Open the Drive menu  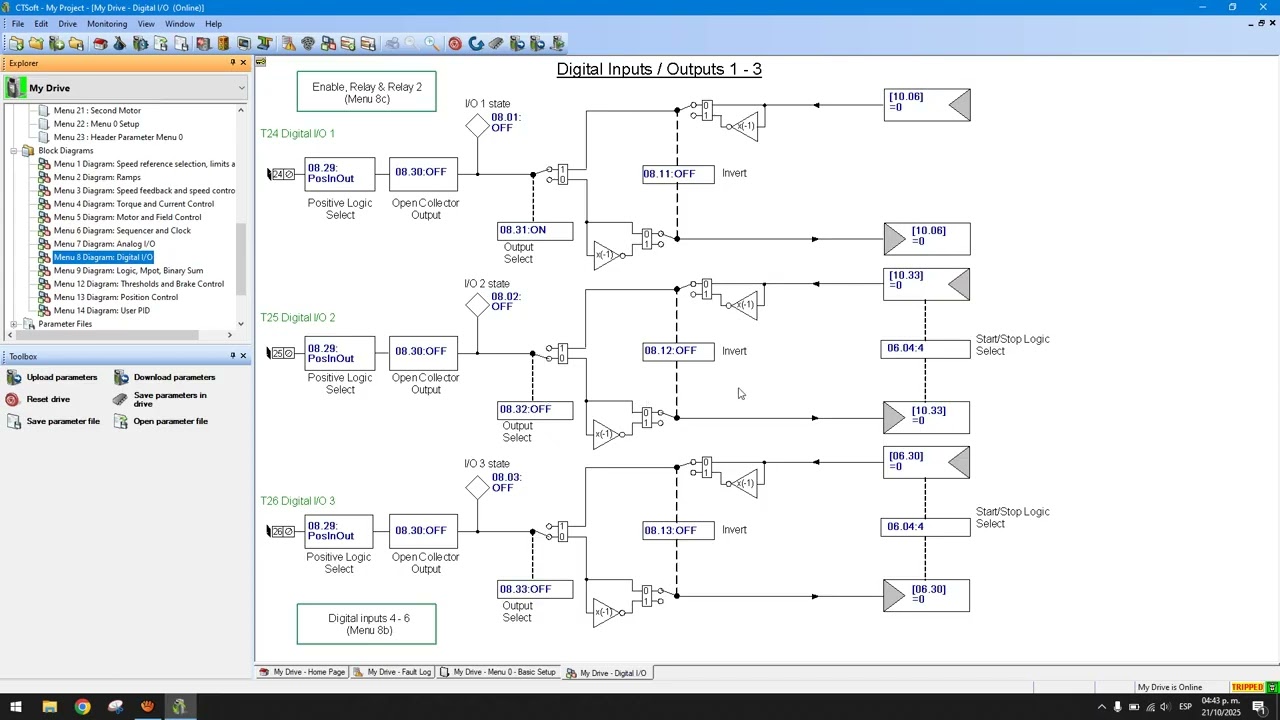tap(67, 24)
